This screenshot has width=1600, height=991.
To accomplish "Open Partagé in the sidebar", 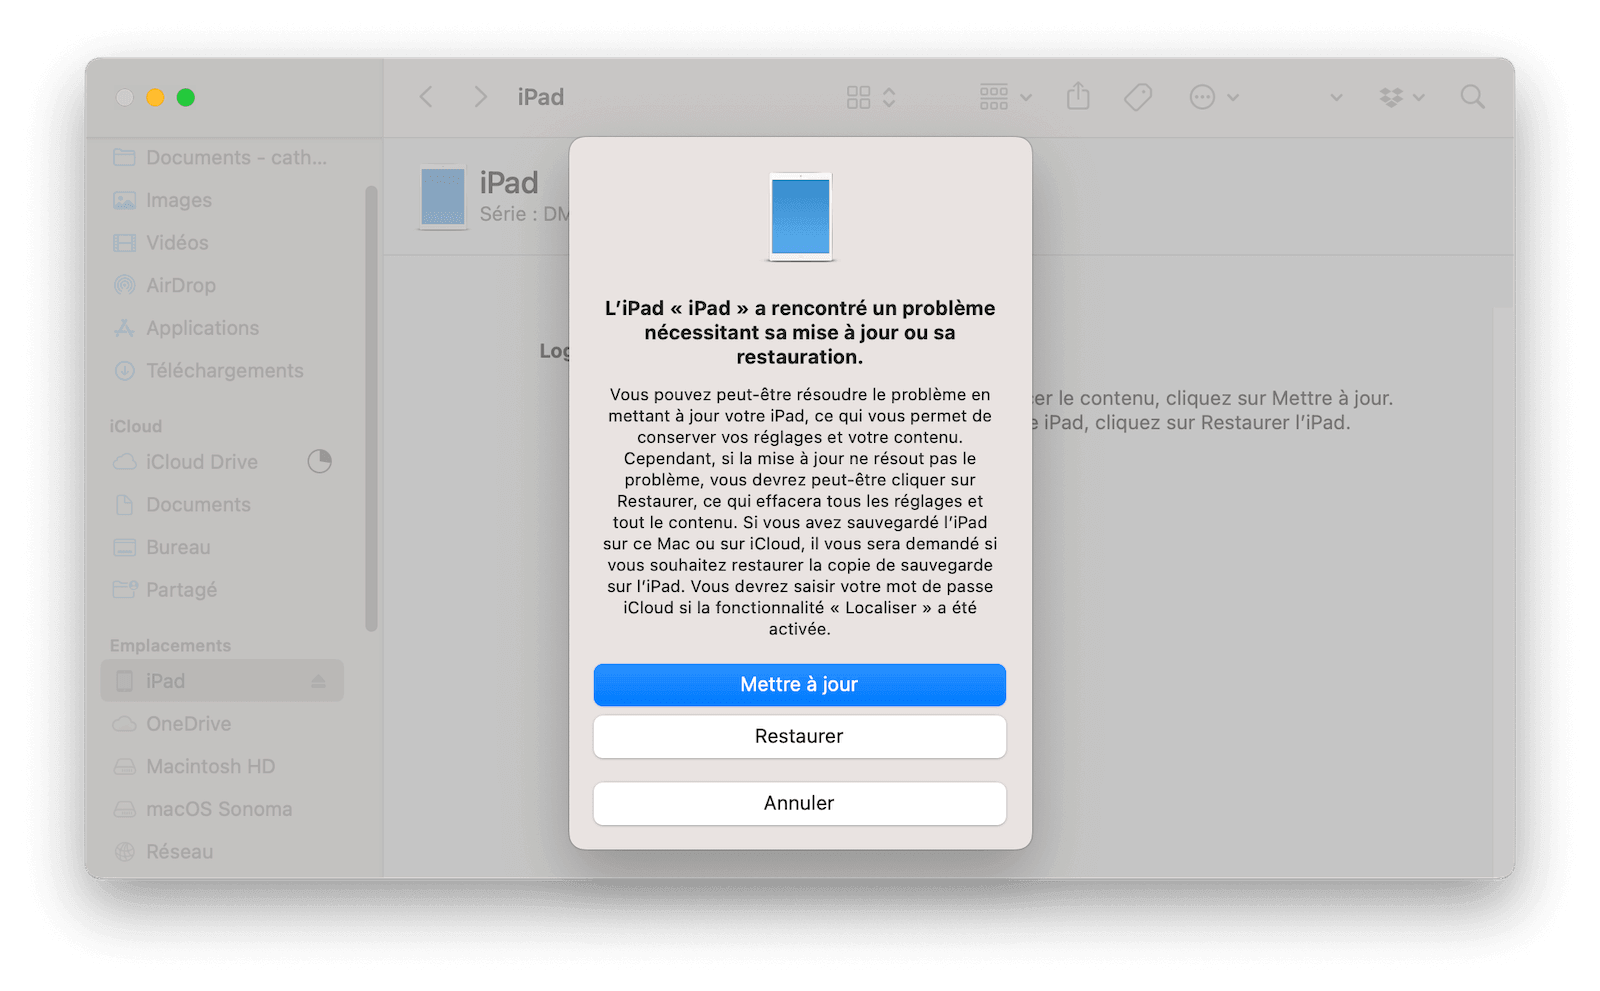I will pyautogui.click(x=222, y=590).
